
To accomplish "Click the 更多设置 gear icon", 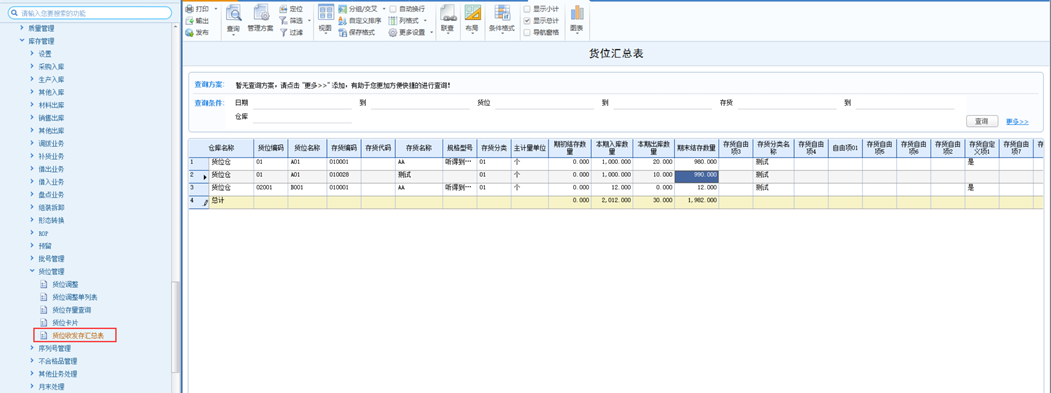I will coord(393,32).
